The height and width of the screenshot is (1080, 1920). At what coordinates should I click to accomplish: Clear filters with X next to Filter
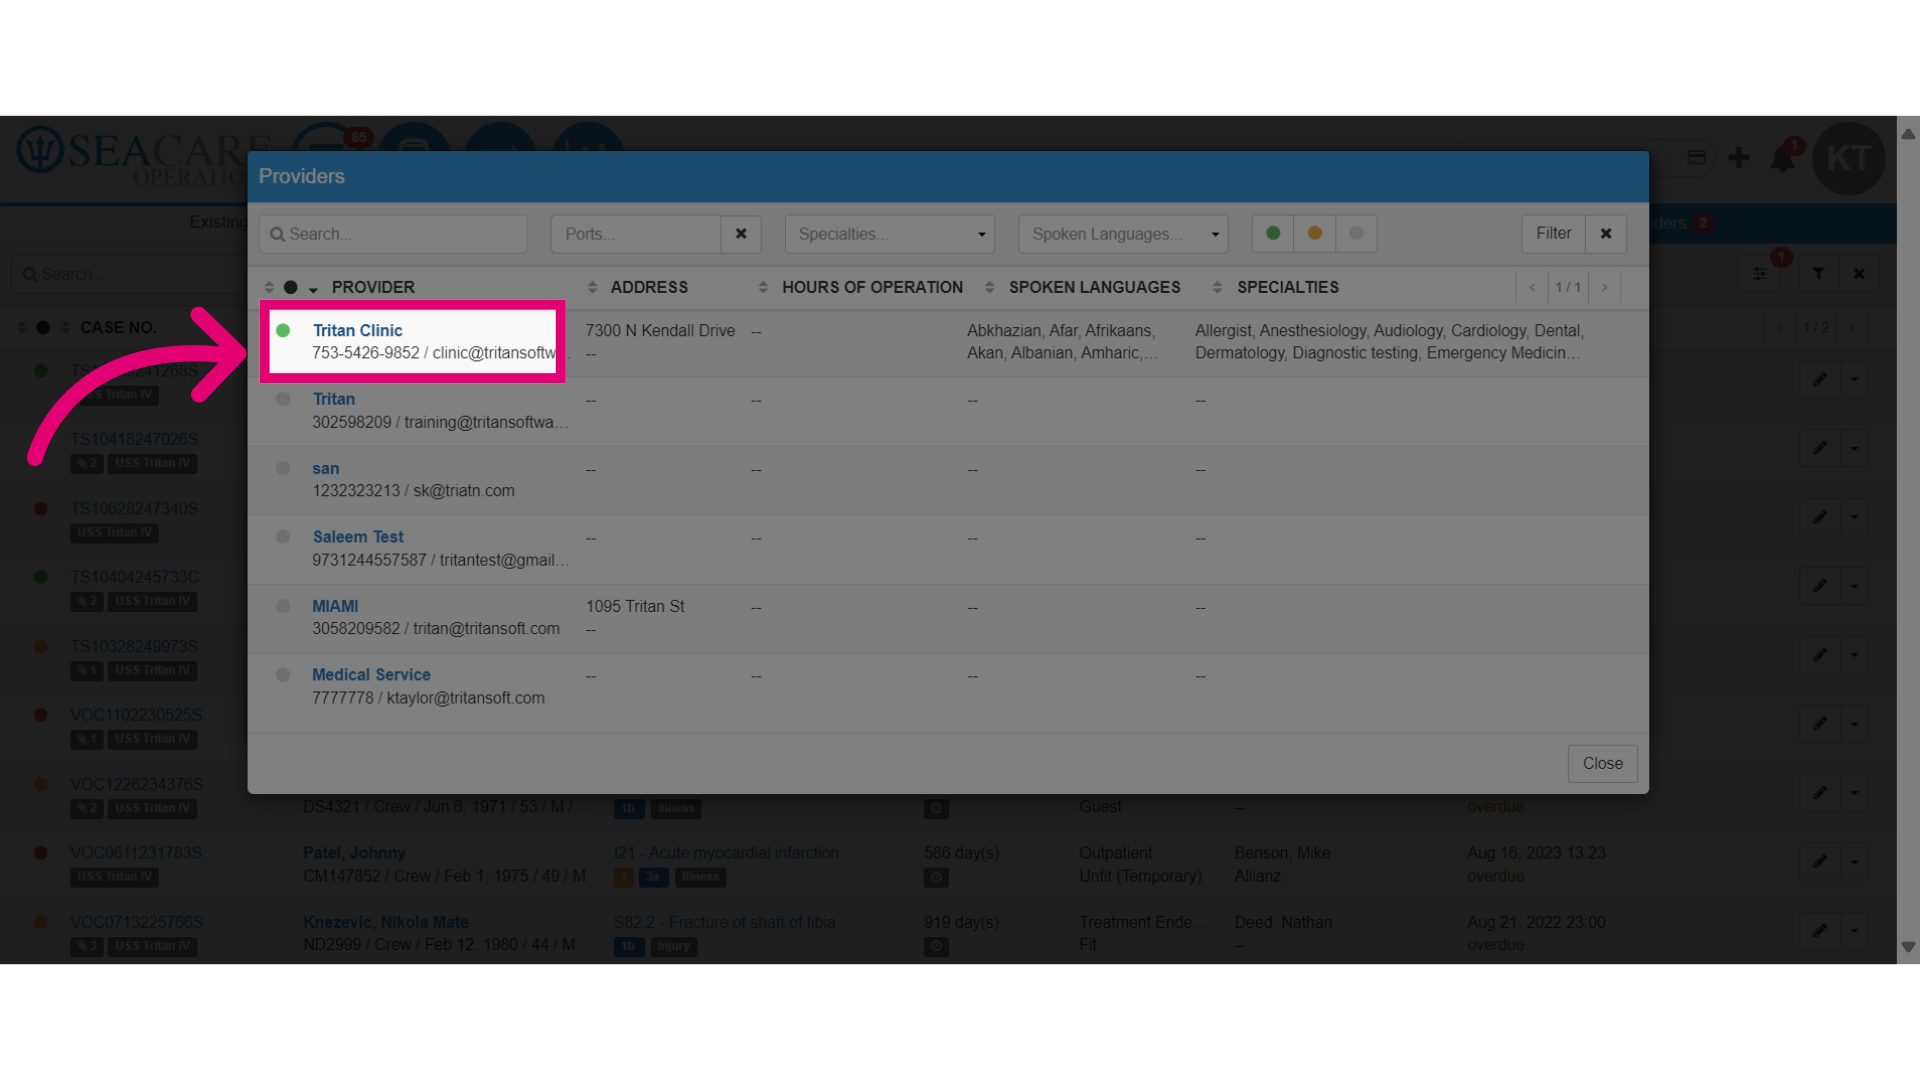click(1606, 233)
